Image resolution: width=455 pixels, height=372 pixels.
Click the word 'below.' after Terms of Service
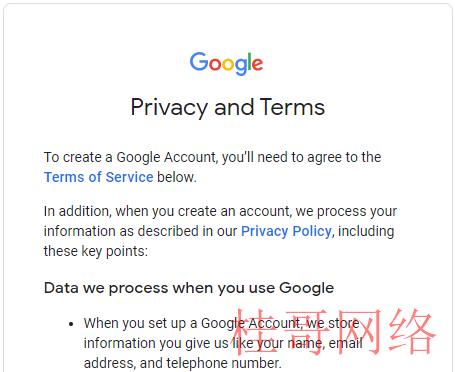tap(177, 177)
